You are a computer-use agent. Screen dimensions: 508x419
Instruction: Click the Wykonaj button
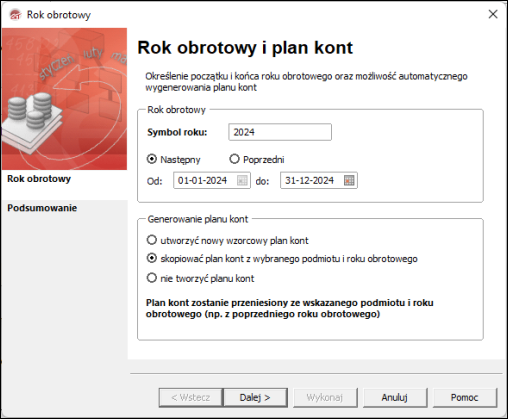point(325,398)
